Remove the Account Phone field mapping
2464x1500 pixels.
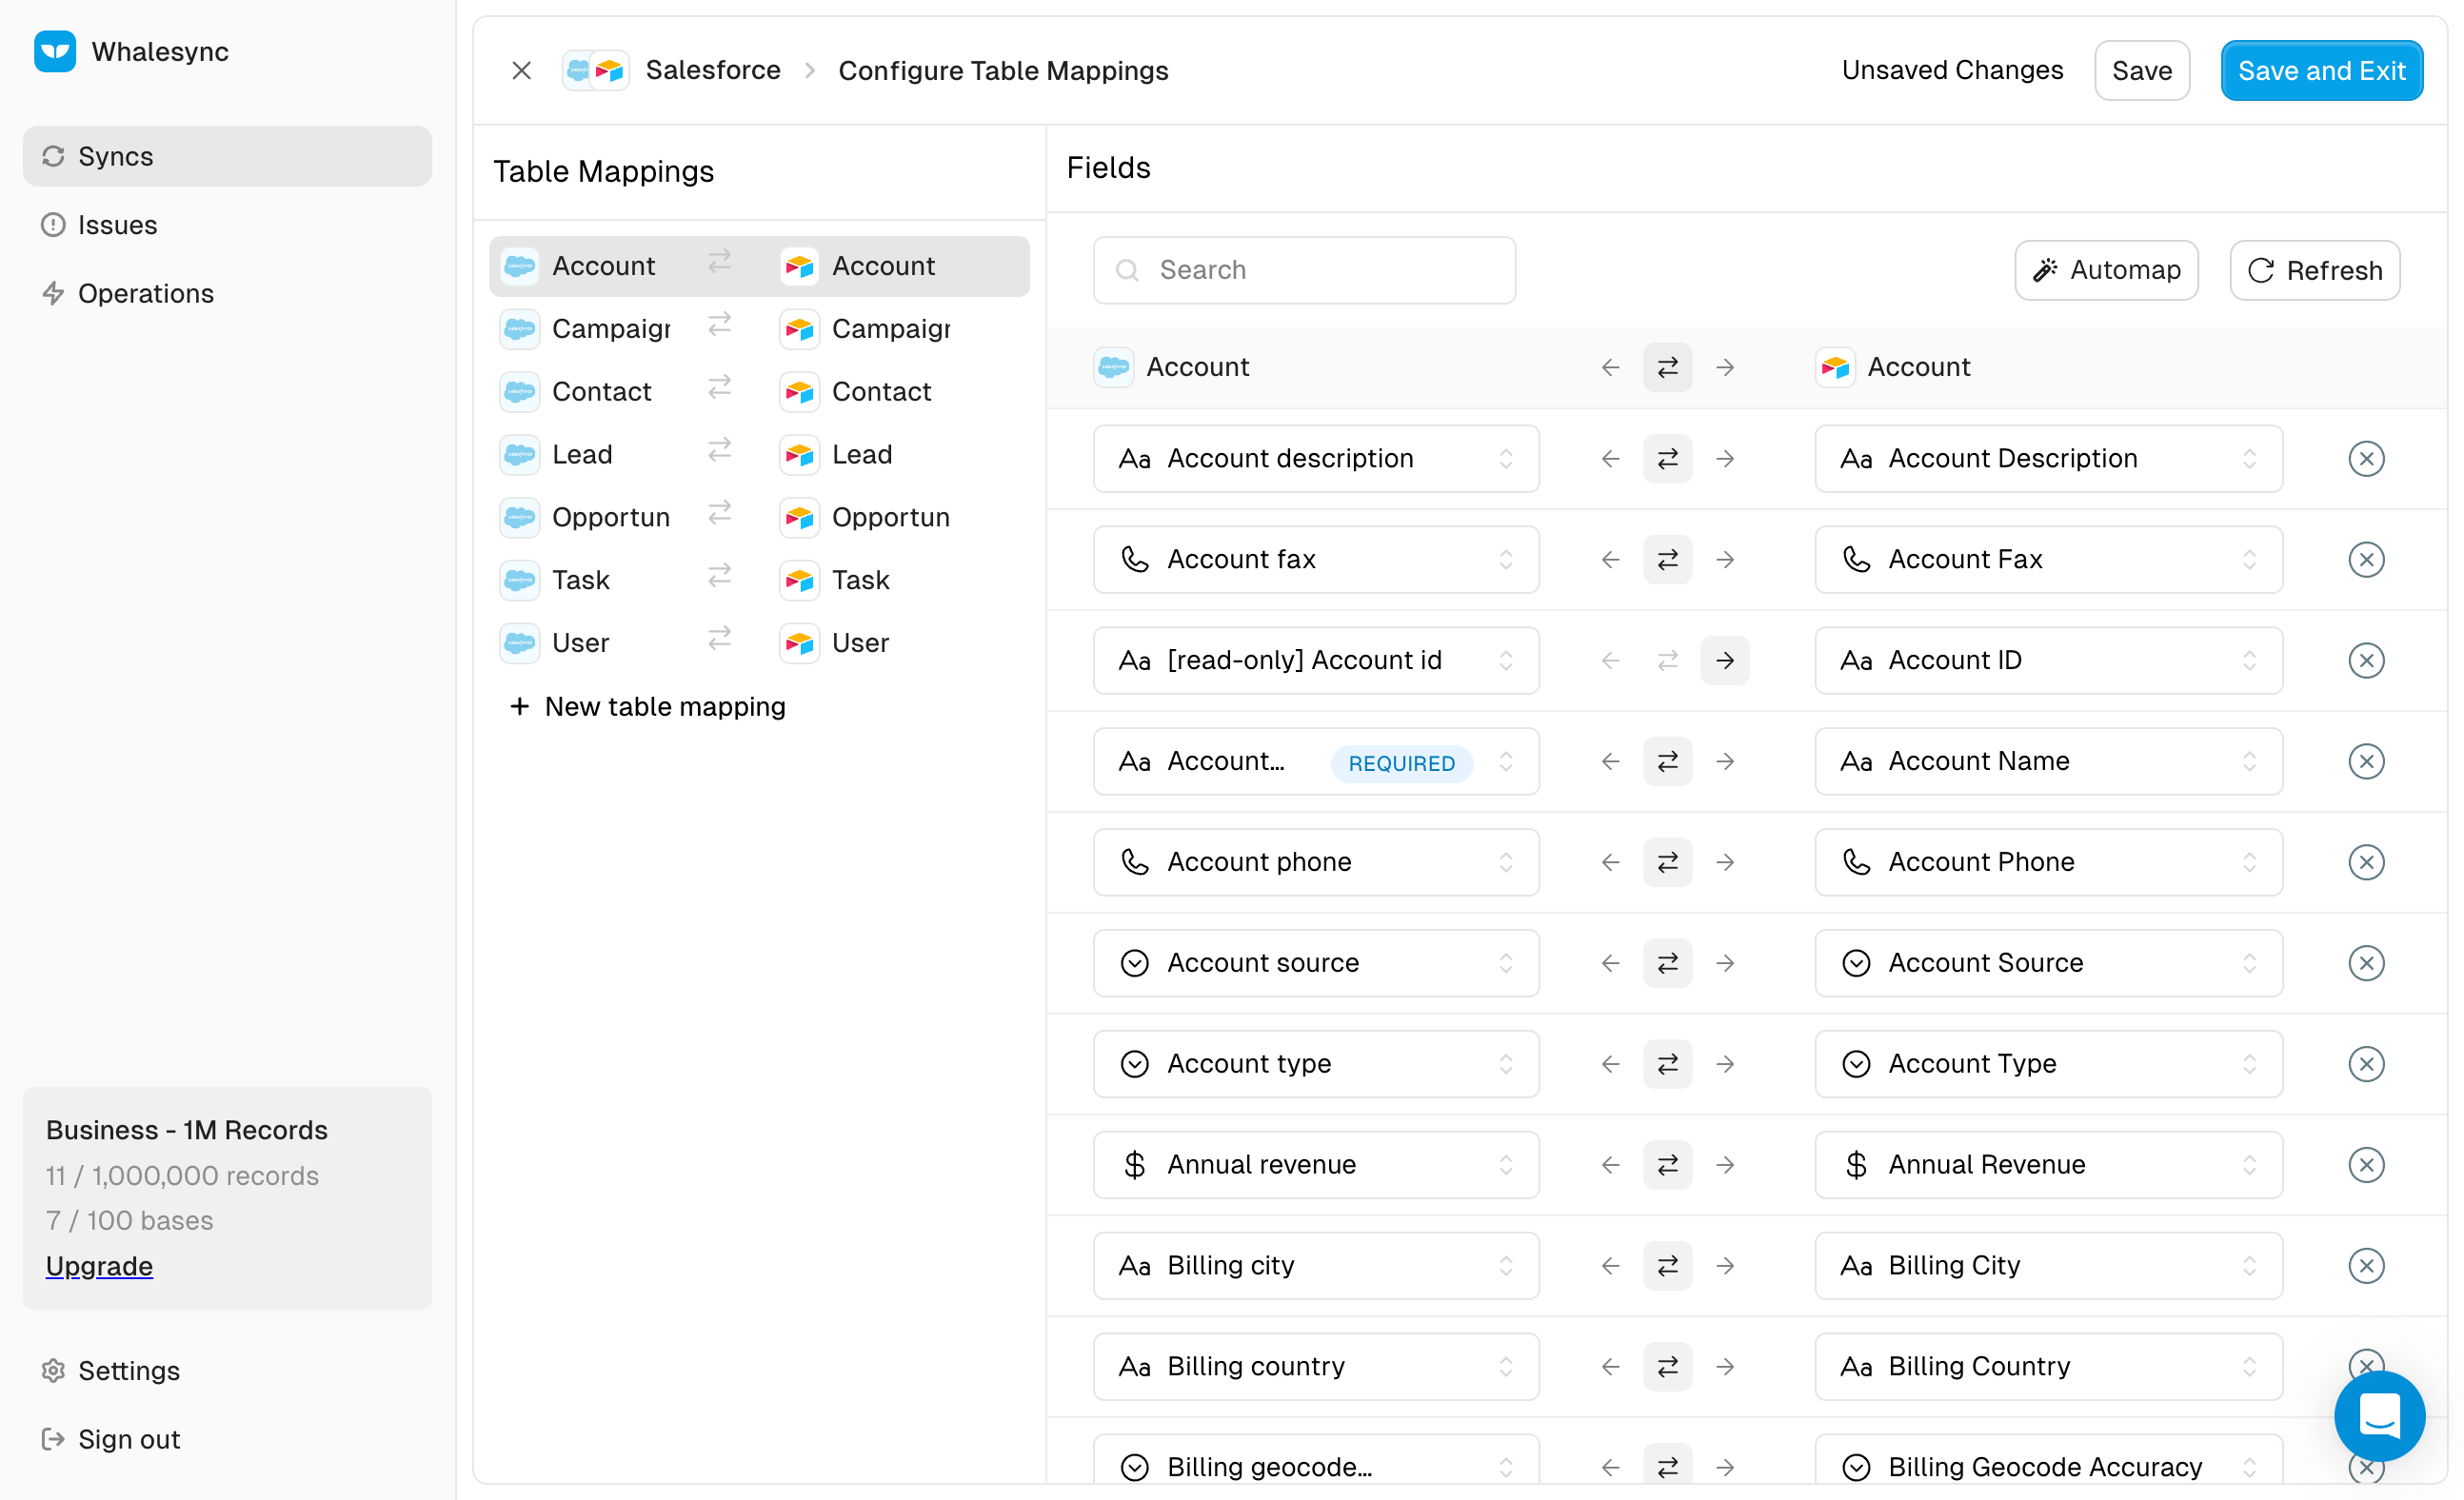tap(2365, 862)
